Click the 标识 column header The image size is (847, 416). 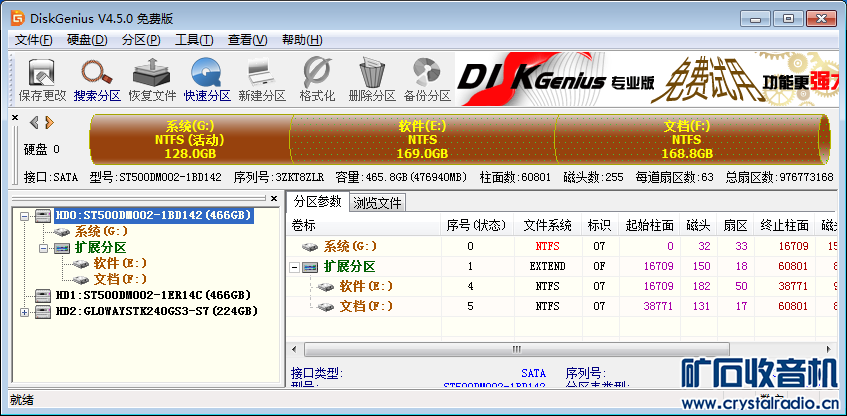click(x=600, y=225)
